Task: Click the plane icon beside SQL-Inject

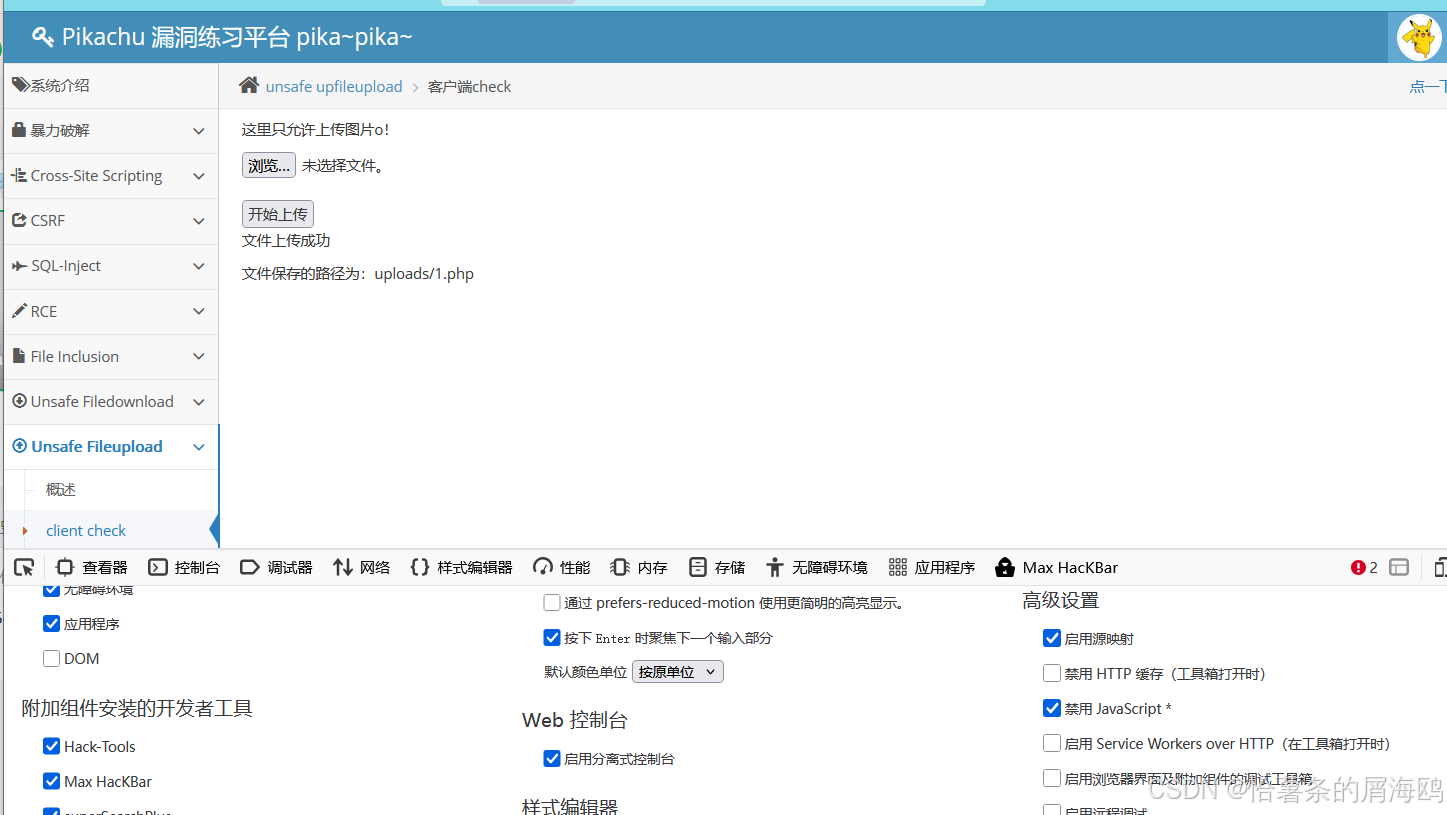Action: [x=19, y=266]
